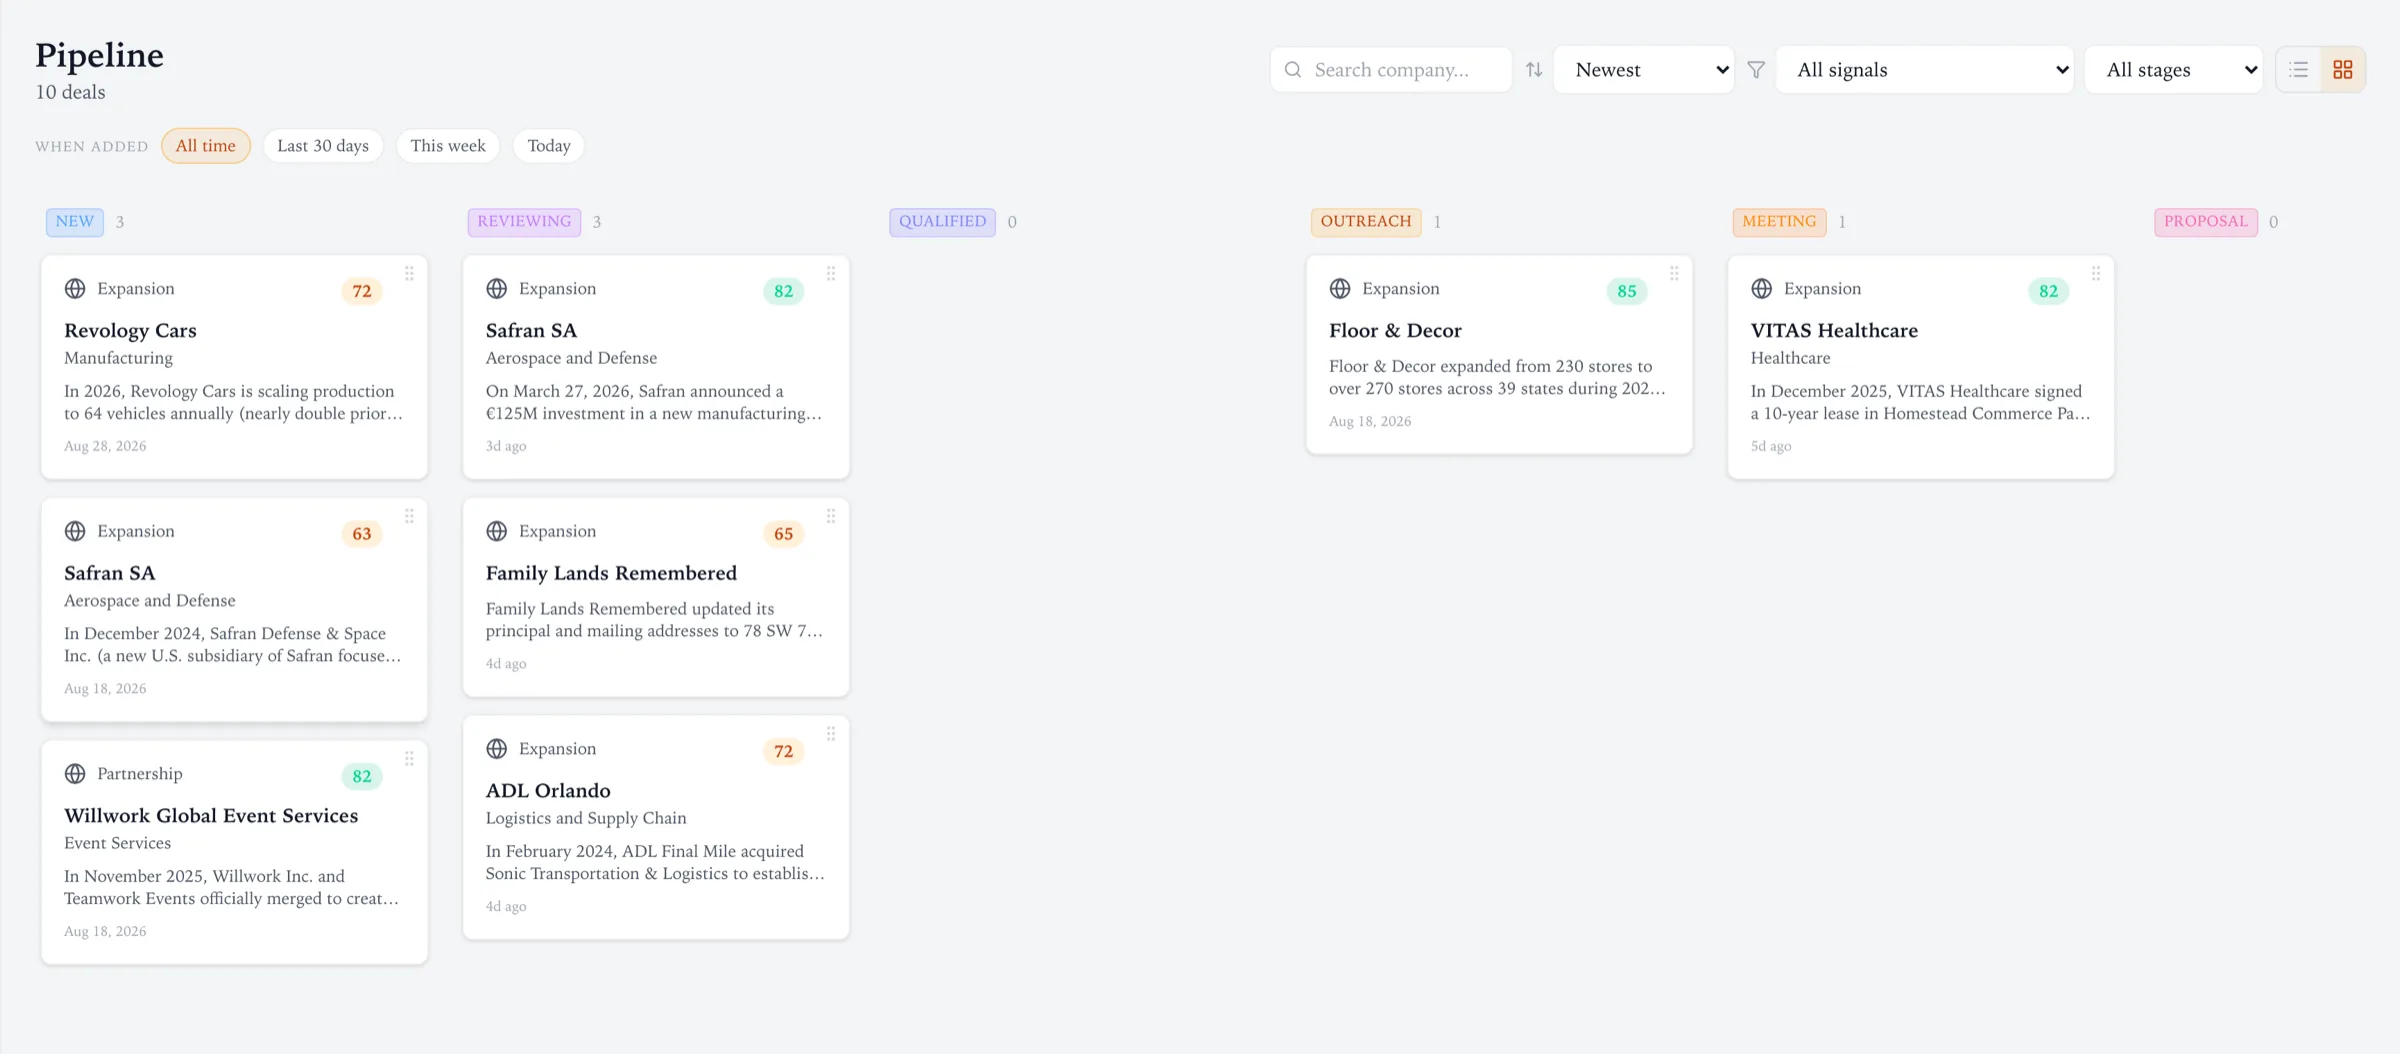Open the VITAS Healthcare deal title
The width and height of the screenshot is (2400, 1054).
point(1834,331)
